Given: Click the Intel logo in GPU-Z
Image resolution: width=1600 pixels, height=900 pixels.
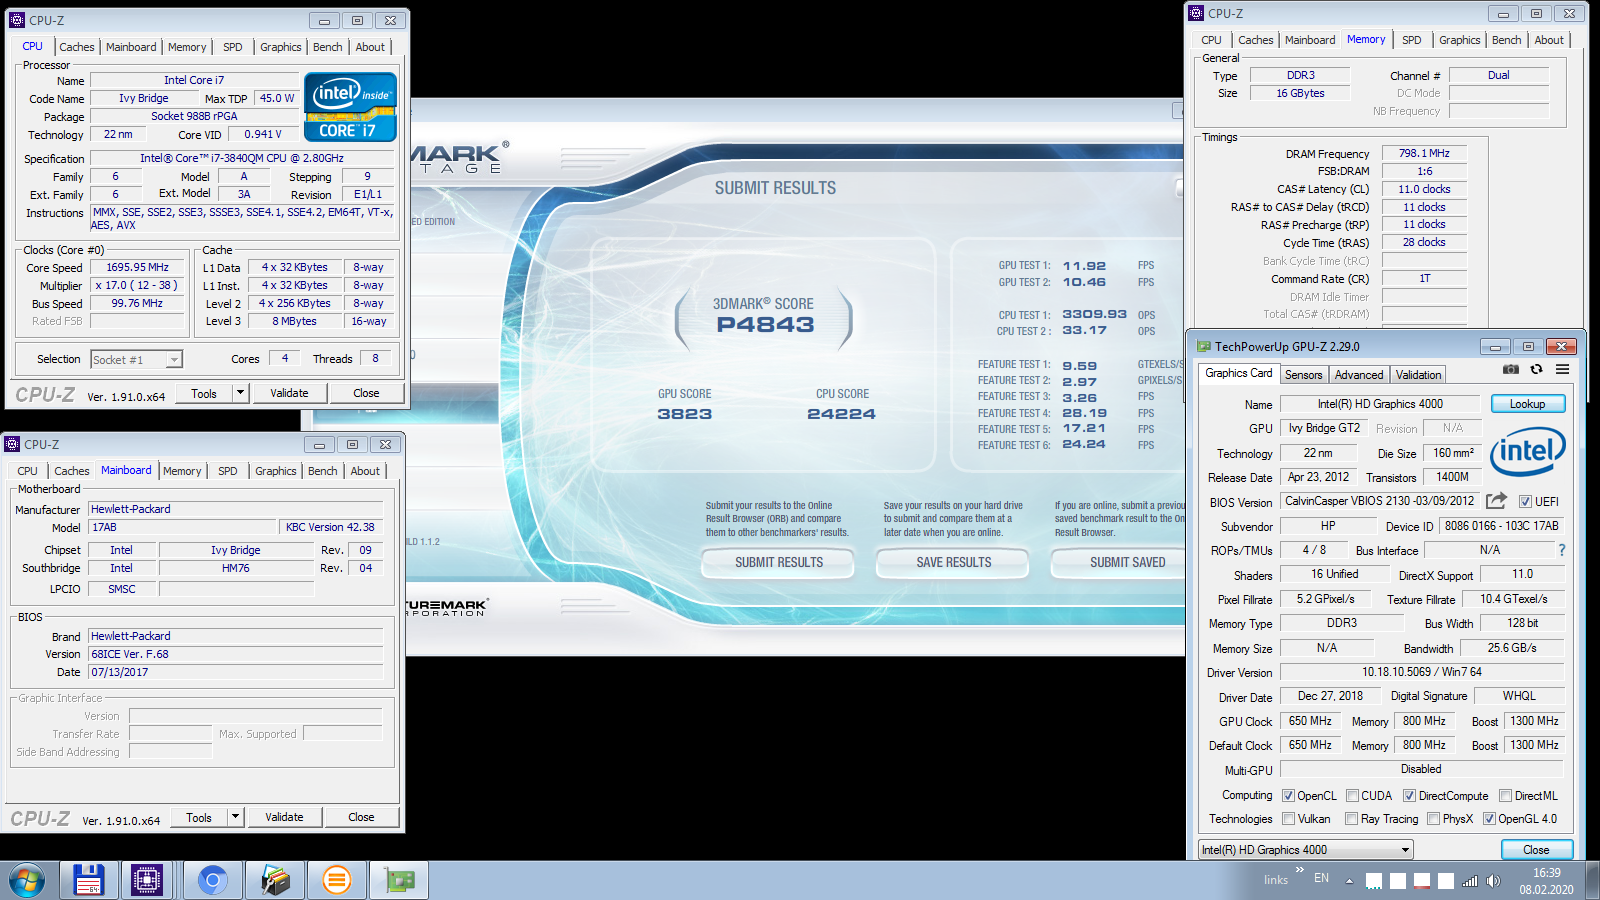Looking at the screenshot, I should (1527, 452).
